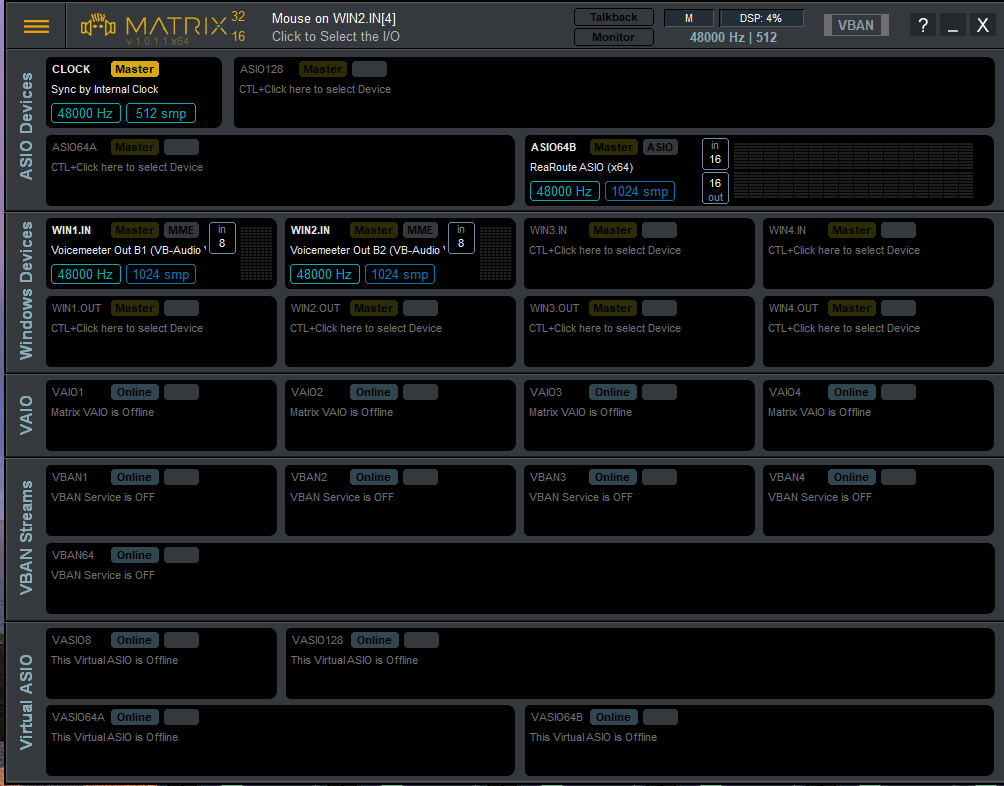1004x786 pixels.
Task: Toggle Online state of VBAN1 stream
Action: pyautogui.click(x=134, y=477)
